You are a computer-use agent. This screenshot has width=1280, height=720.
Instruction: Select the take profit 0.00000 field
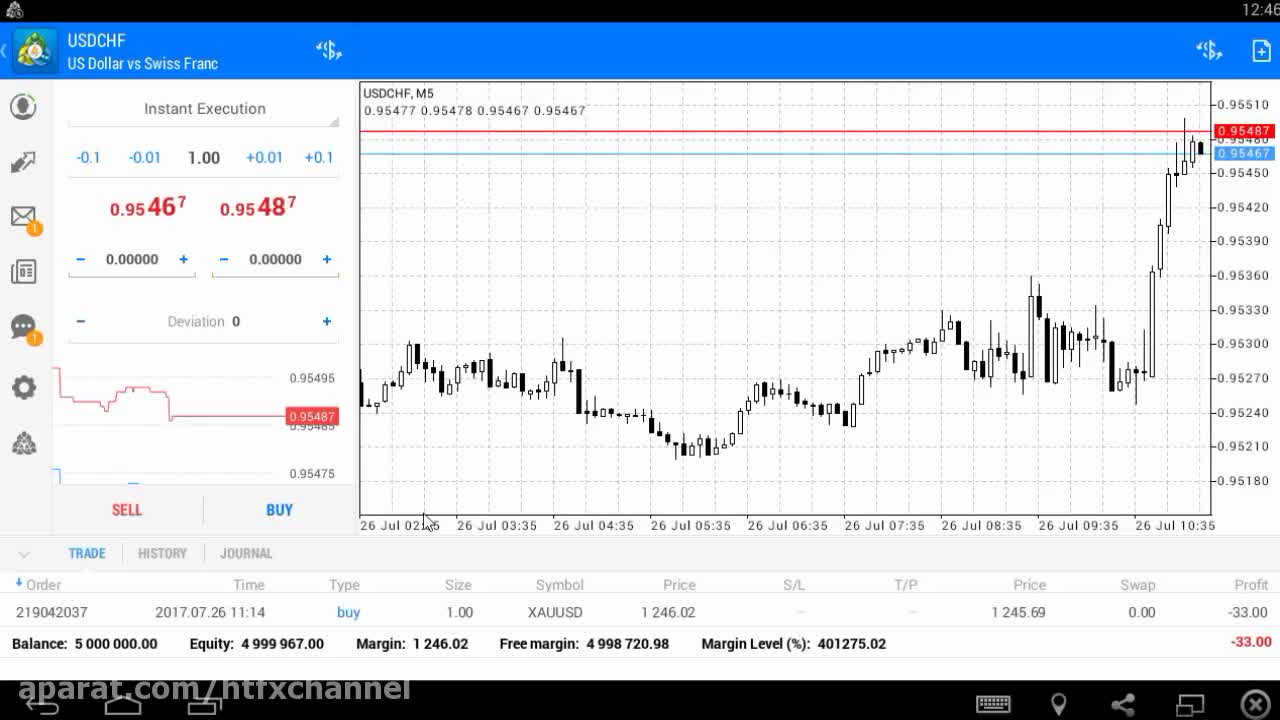click(275, 259)
